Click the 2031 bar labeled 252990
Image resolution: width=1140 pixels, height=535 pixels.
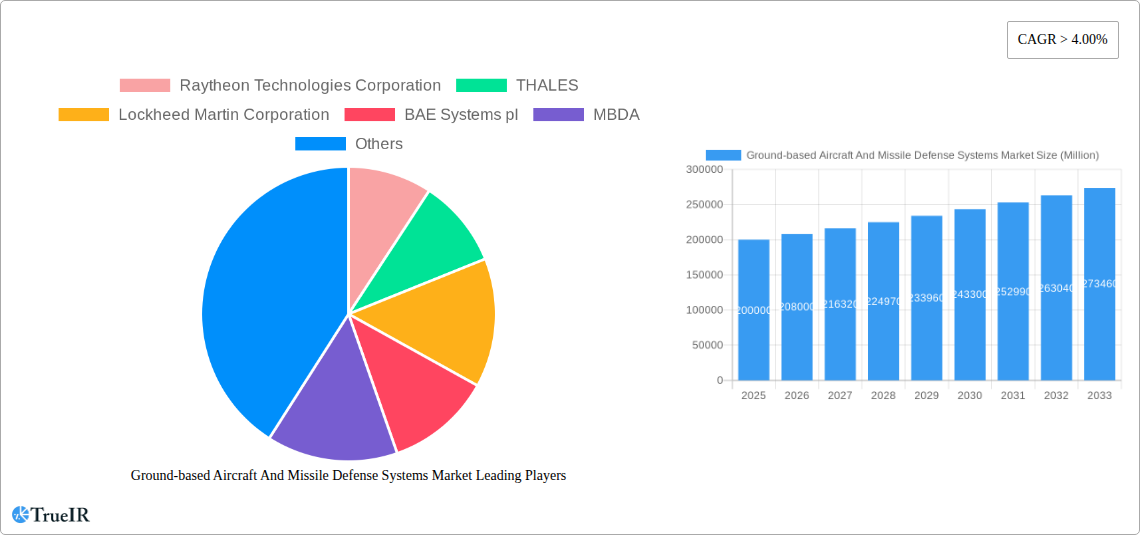pos(1013,291)
